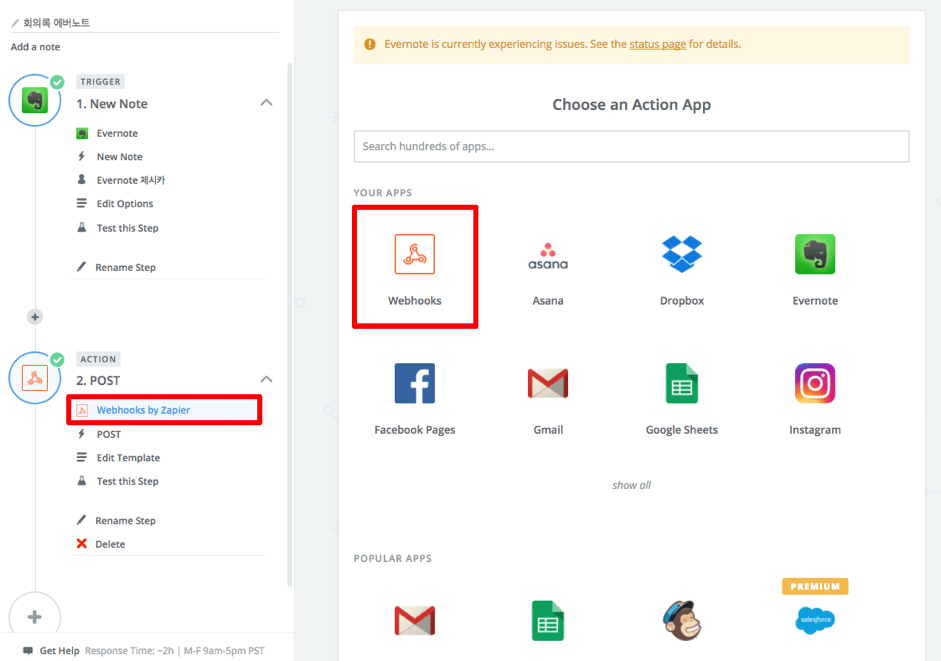941x661 pixels.
Task: Collapse the 1. New Note trigger step
Action: (266, 103)
